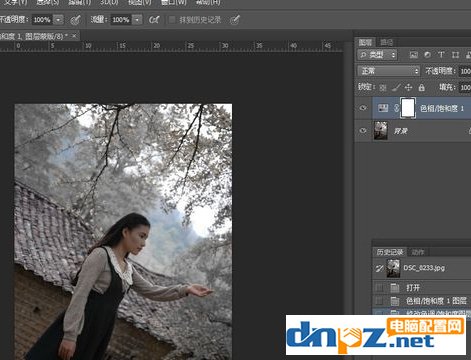Image resolution: width=471 pixels, height=360 pixels.
Task: Select the white layer mask thumbnail
Action: (408, 108)
